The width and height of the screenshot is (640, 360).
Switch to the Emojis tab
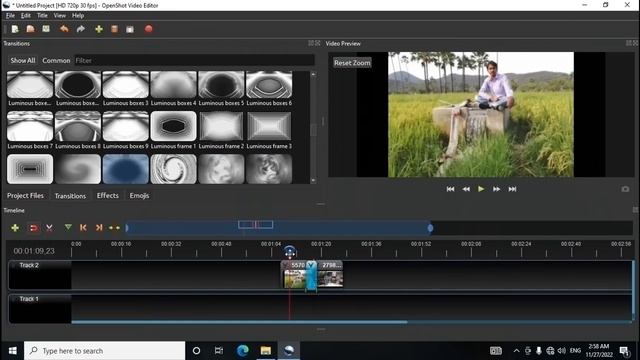(139, 196)
